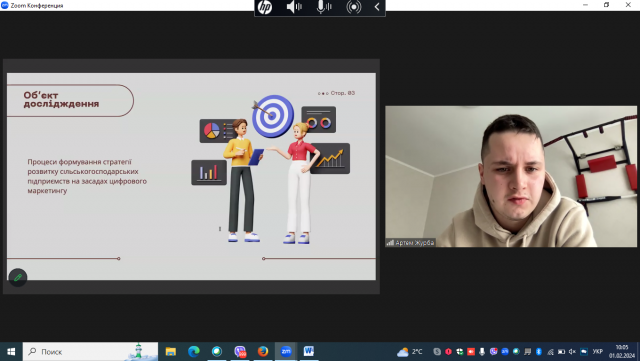
Task: Open the Windows Start menu
Action: pyautogui.click(x=11, y=352)
